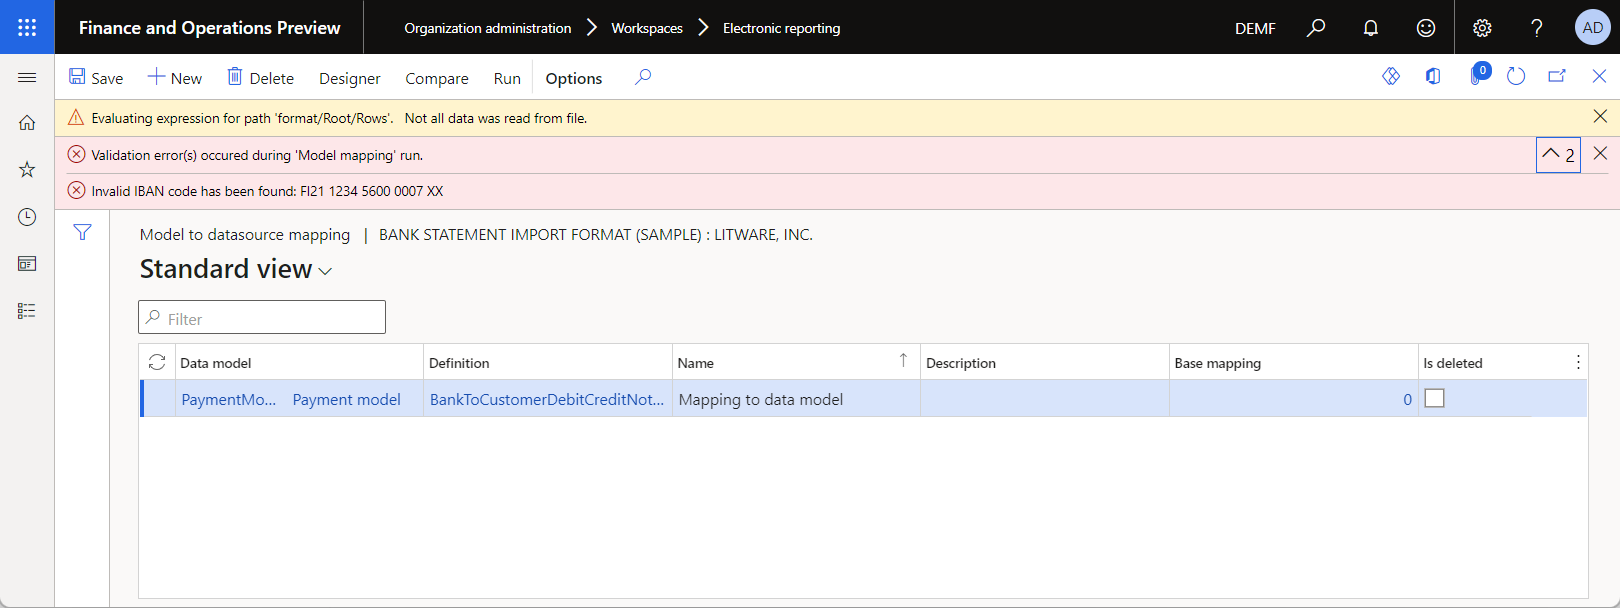Open grid column options menu (three dots)
This screenshot has height=608, width=1620.
tap(1578, 362)
